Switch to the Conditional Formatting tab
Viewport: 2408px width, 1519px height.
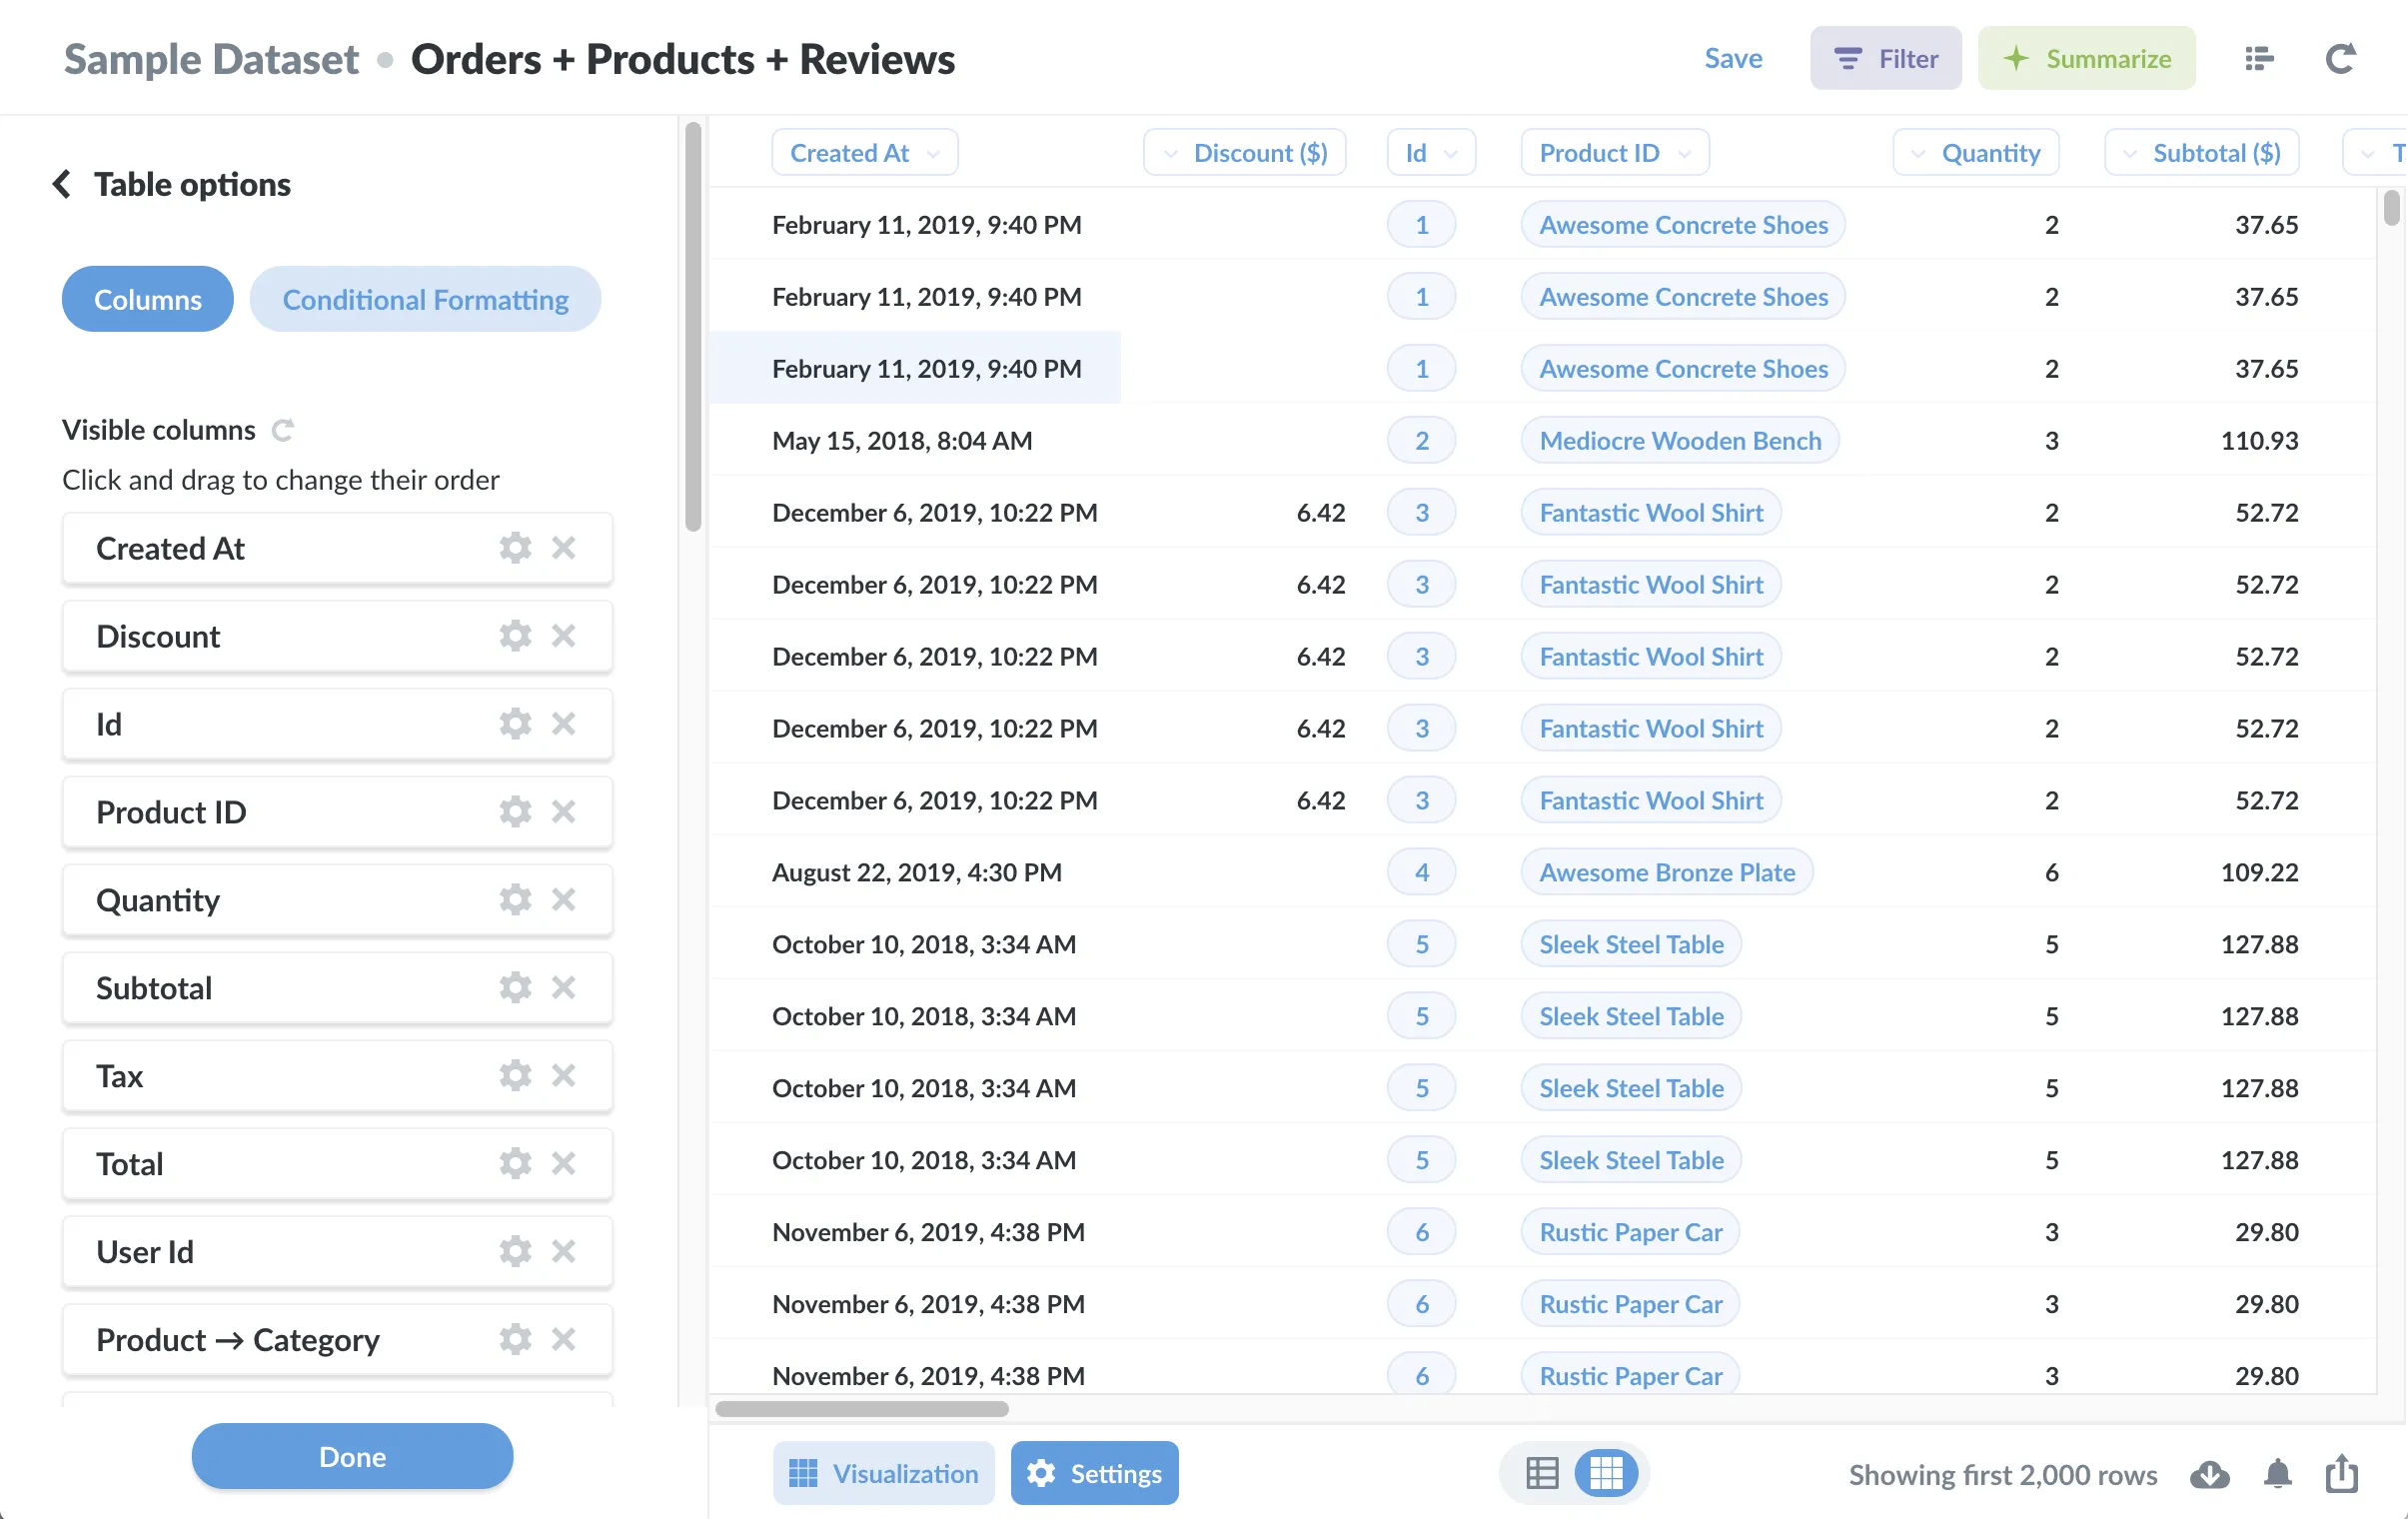[x=425, y=298]
